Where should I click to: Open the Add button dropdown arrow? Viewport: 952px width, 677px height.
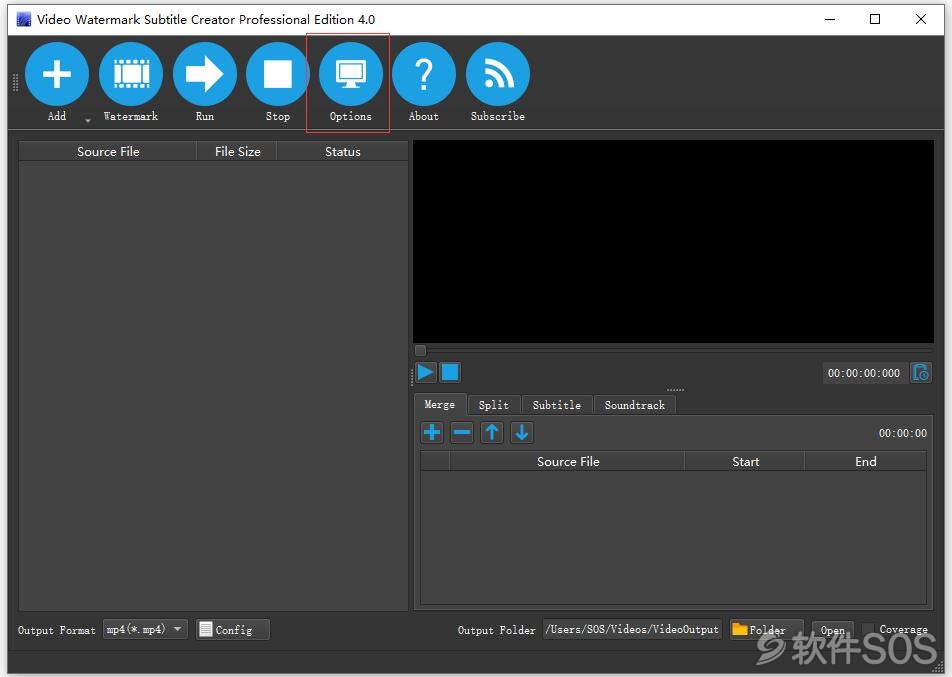pos(88,120)
